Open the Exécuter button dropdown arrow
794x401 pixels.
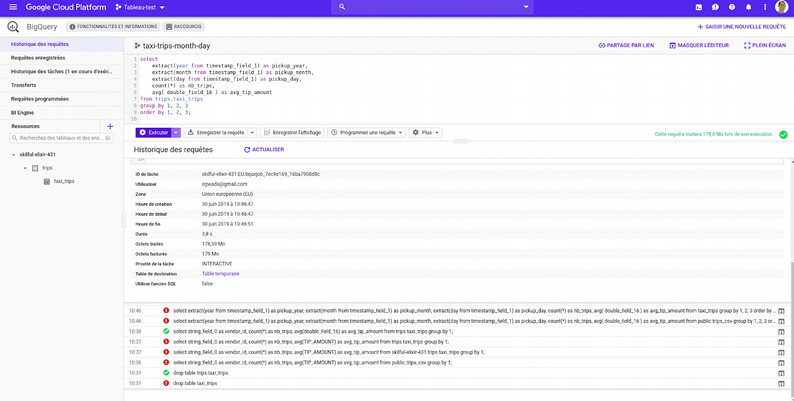tap(176, 132)
